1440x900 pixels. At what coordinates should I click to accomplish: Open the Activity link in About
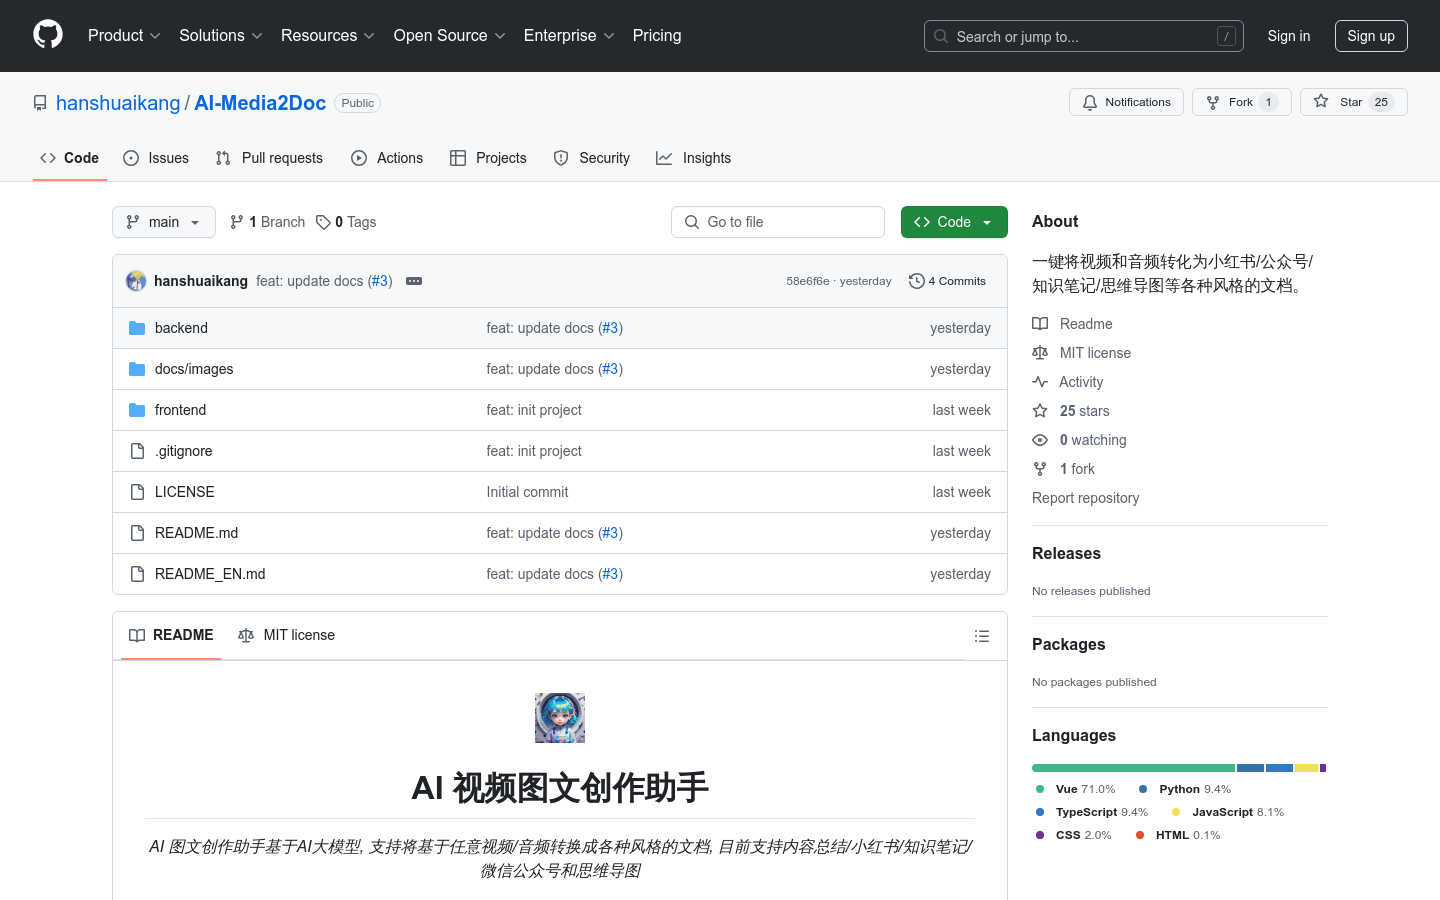(x=1068, y=382)
